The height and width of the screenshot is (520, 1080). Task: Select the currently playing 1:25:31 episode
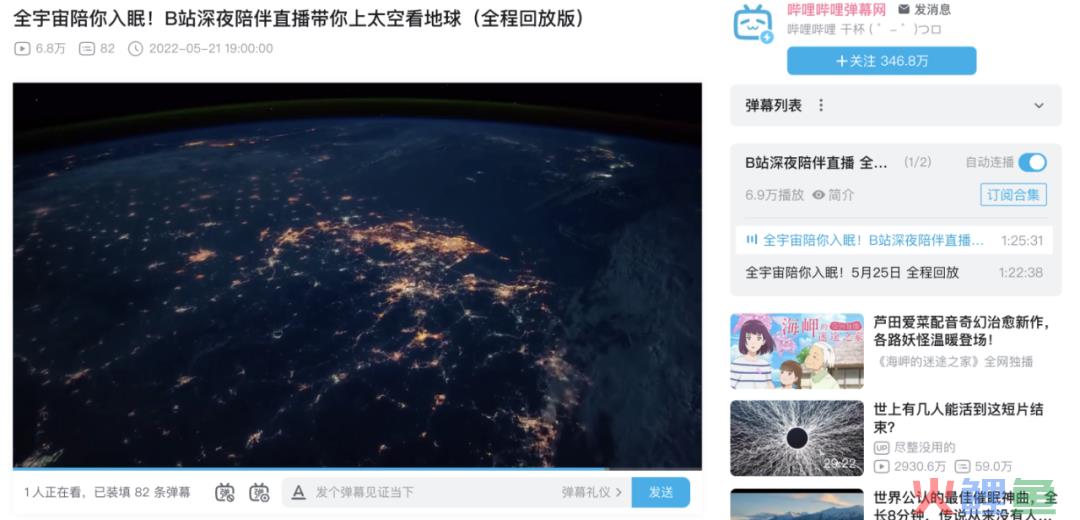[x=894, y=240]
